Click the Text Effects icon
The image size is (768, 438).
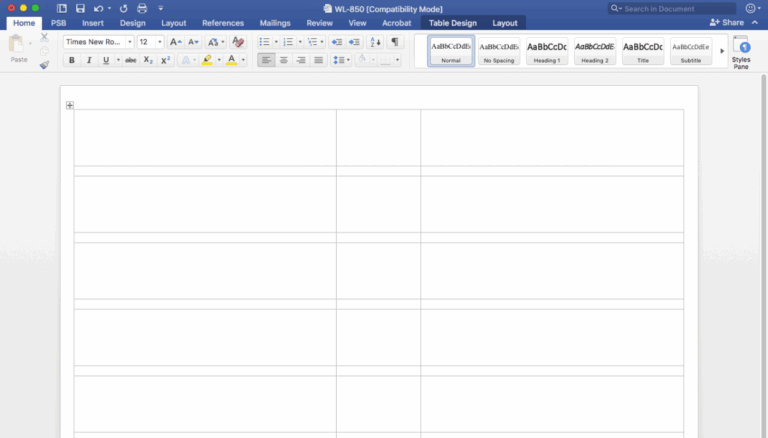click(x=186, y=60)
